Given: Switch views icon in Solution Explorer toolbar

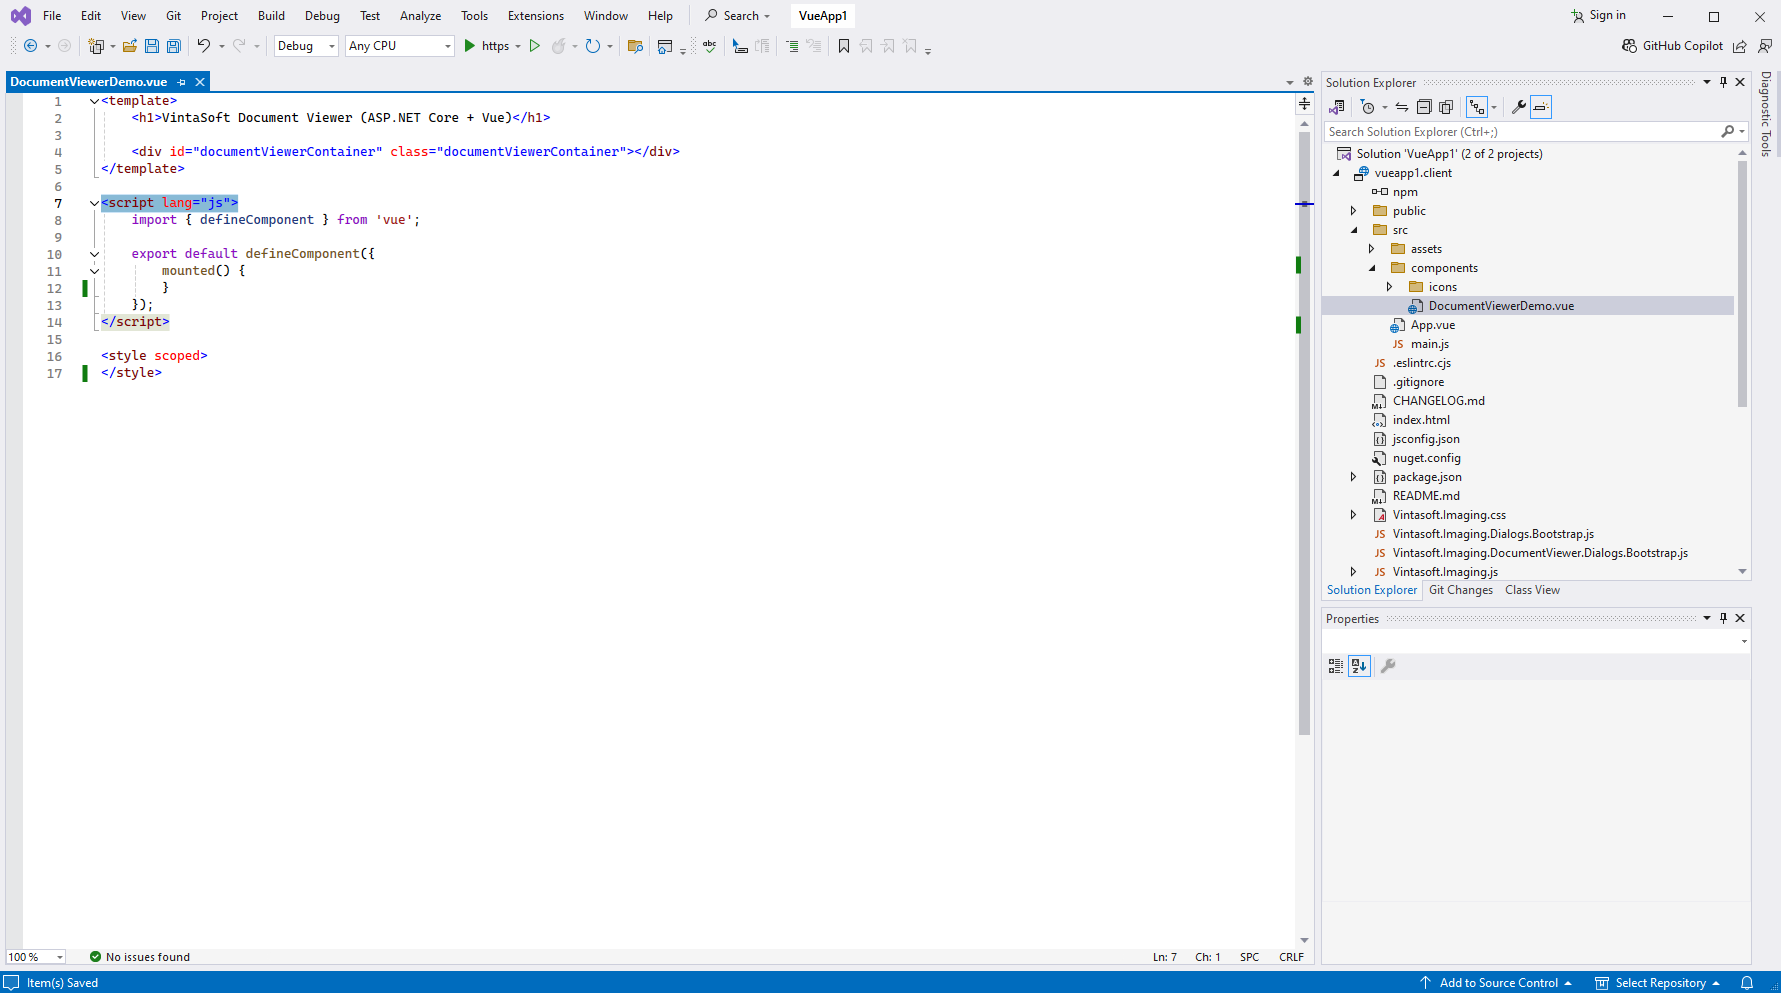Looking at the screenshot, I should [1336, 107].
